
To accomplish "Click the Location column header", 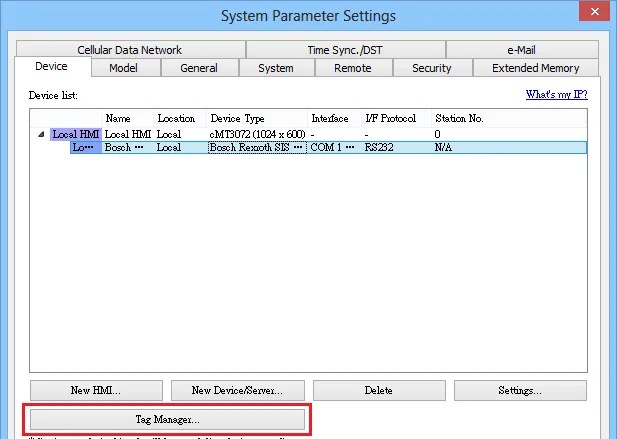I will coord(180,118).
